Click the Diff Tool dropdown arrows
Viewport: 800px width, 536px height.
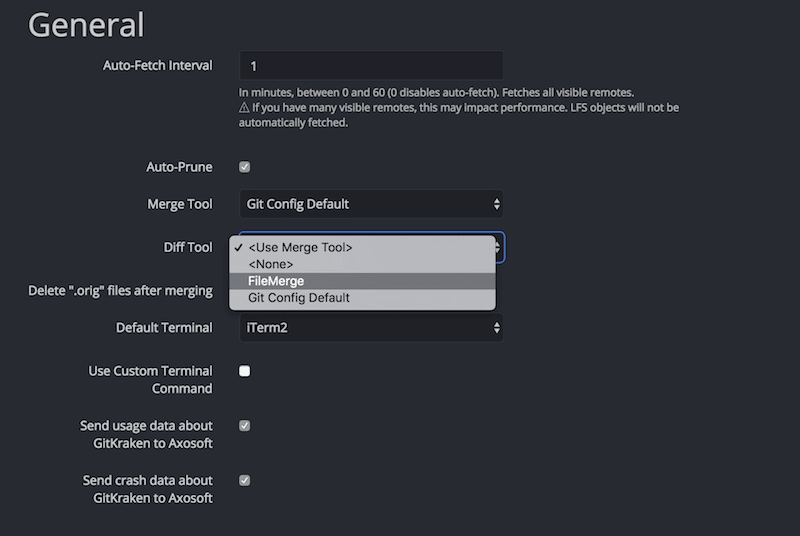(497, 247)
